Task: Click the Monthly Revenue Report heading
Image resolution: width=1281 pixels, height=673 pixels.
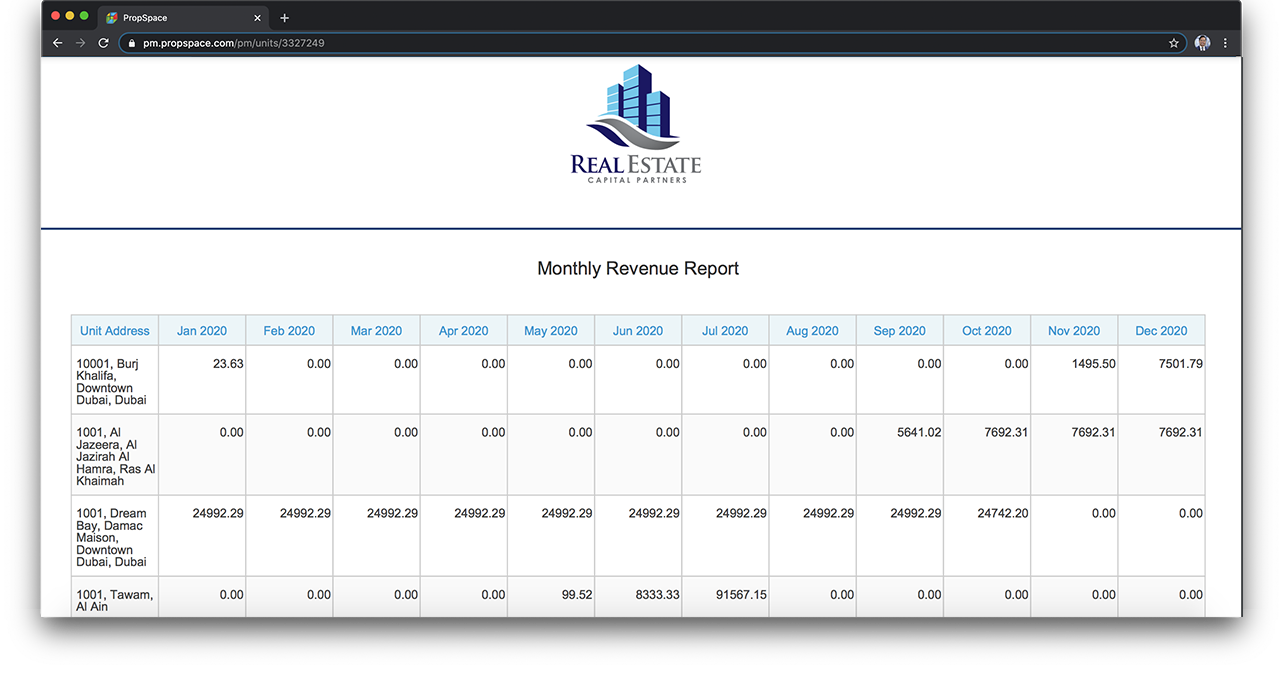Action: [638, 268]
